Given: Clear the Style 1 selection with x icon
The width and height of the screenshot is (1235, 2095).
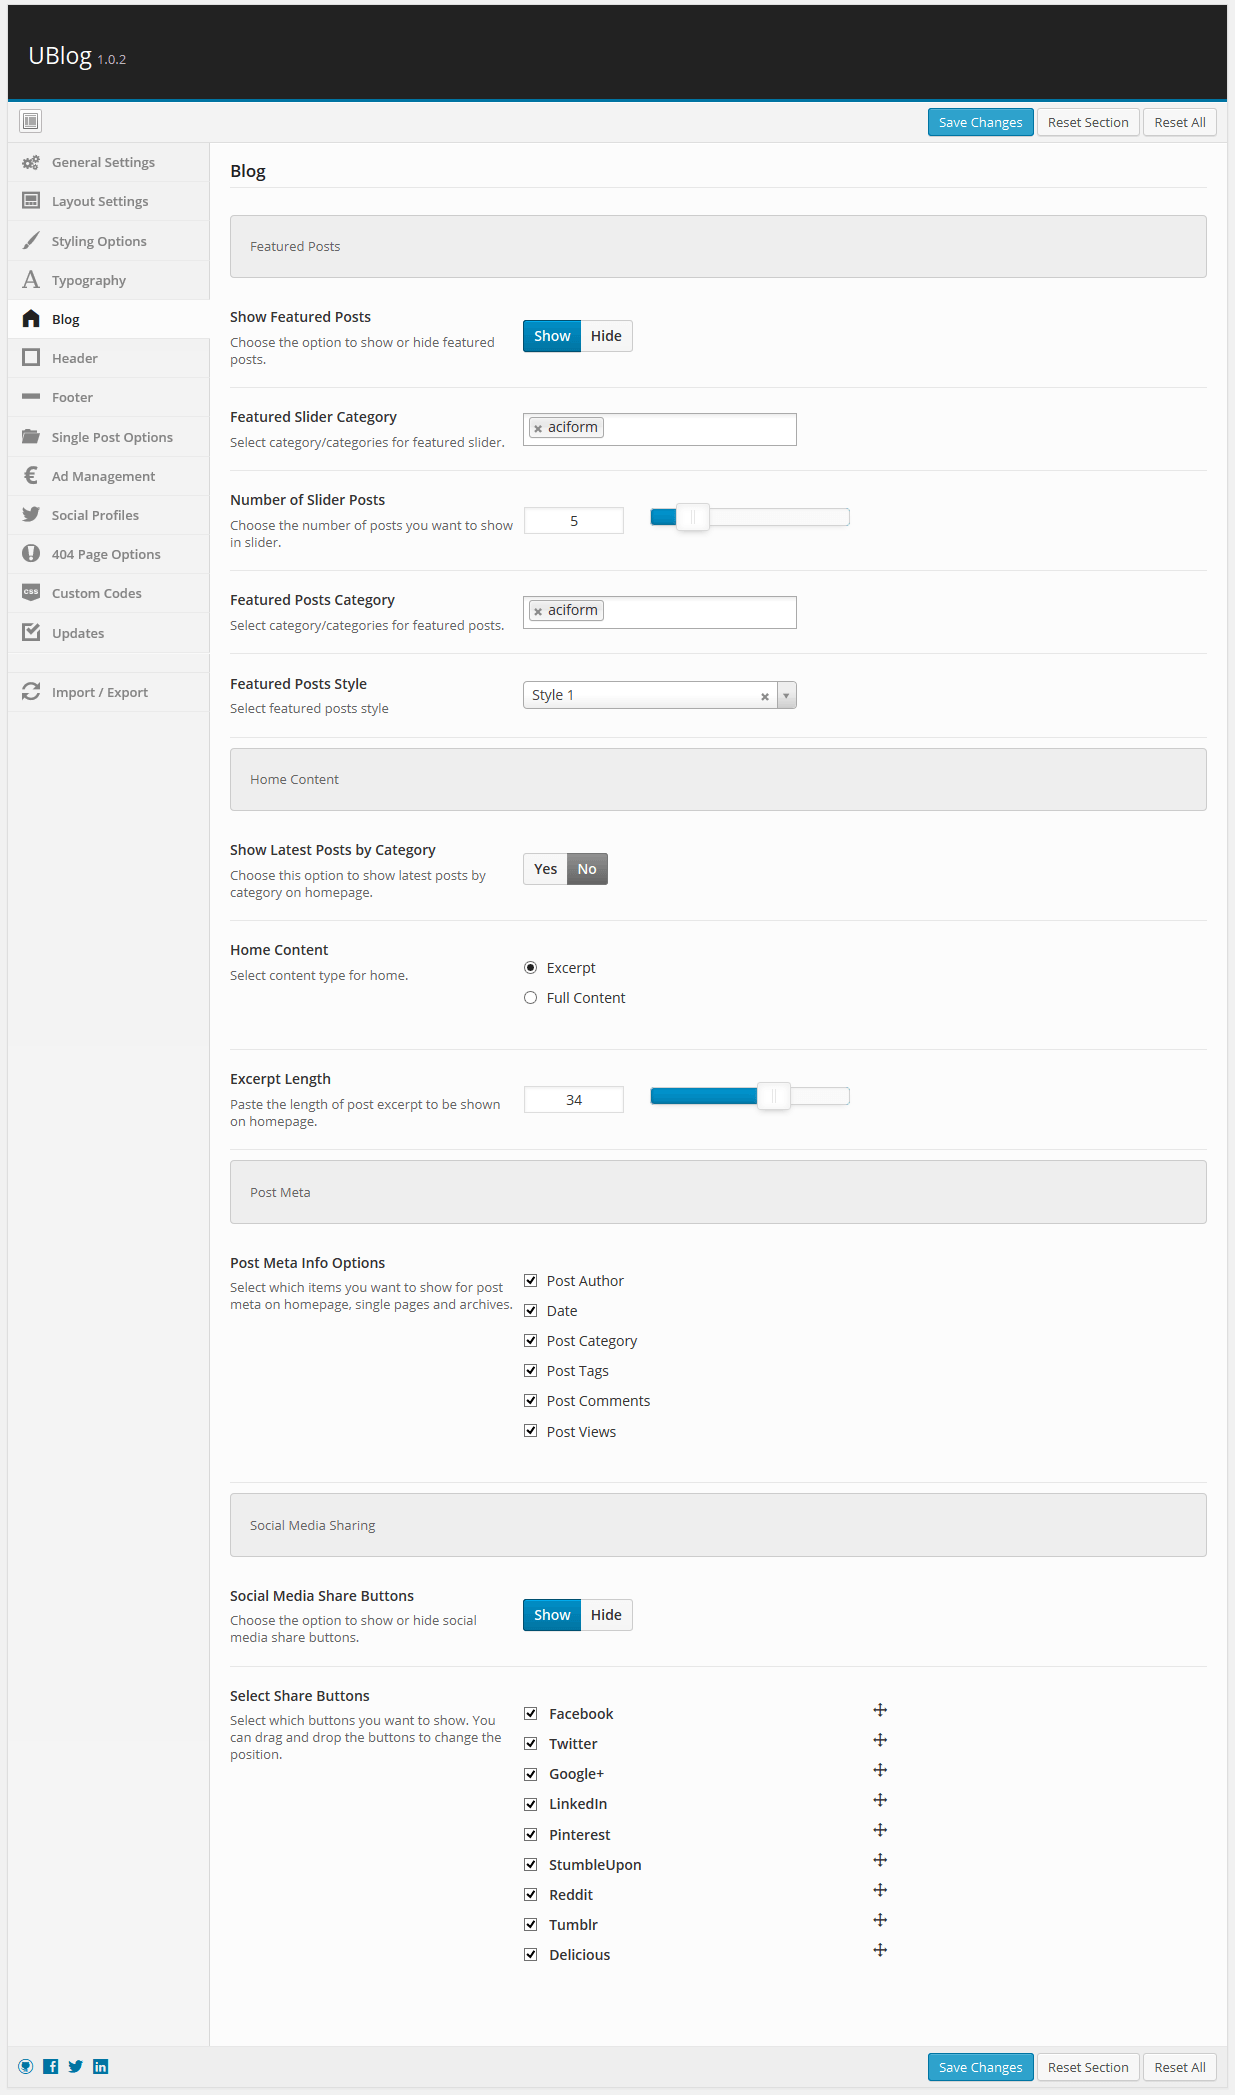Looking at the screenshot, I should pos(765,696).
